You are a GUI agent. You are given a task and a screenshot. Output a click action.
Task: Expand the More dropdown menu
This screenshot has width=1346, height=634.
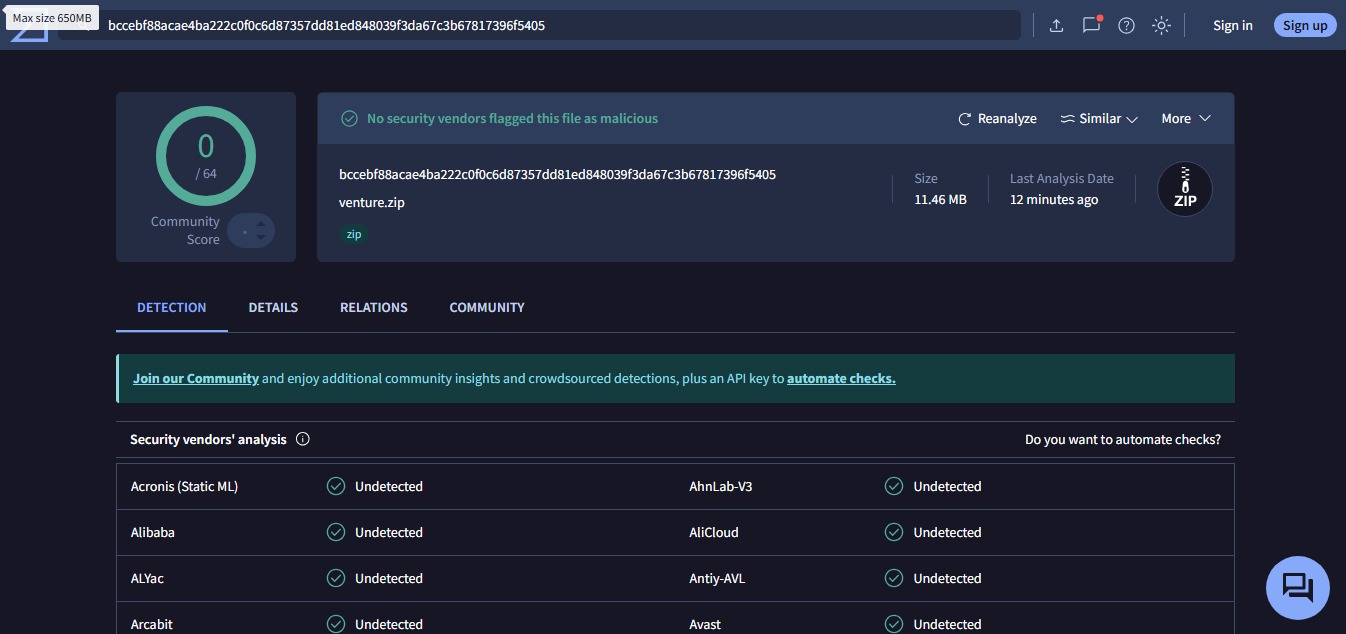point(1185,119)
